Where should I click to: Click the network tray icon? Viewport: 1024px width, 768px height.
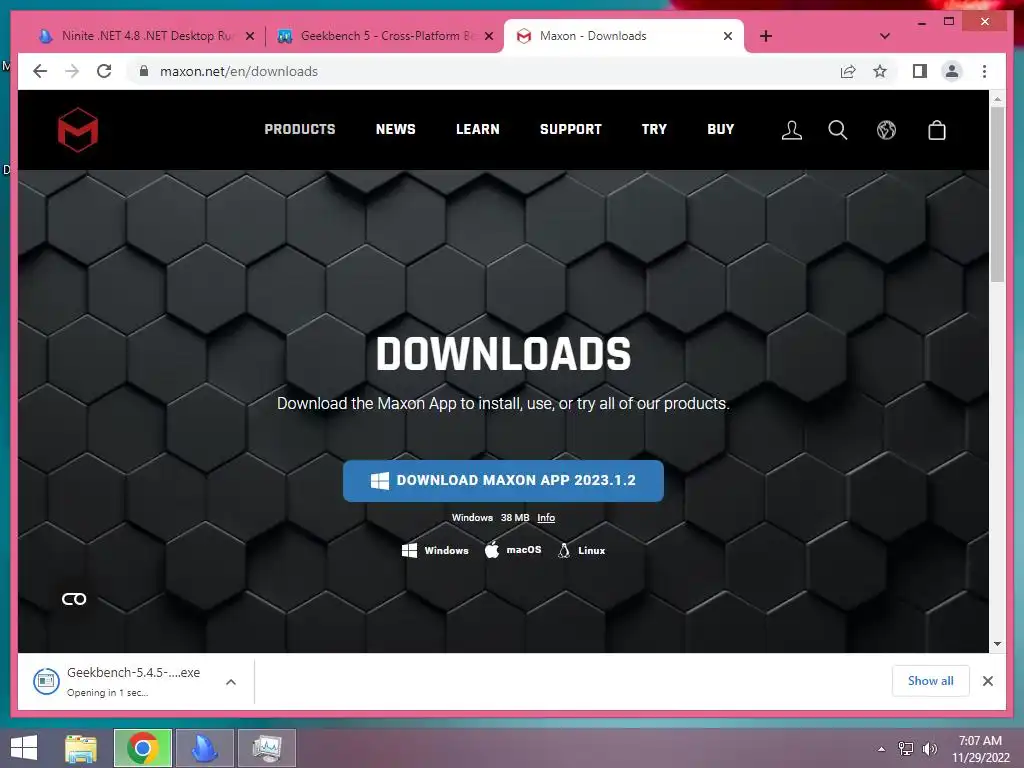[x=906, y=749]
